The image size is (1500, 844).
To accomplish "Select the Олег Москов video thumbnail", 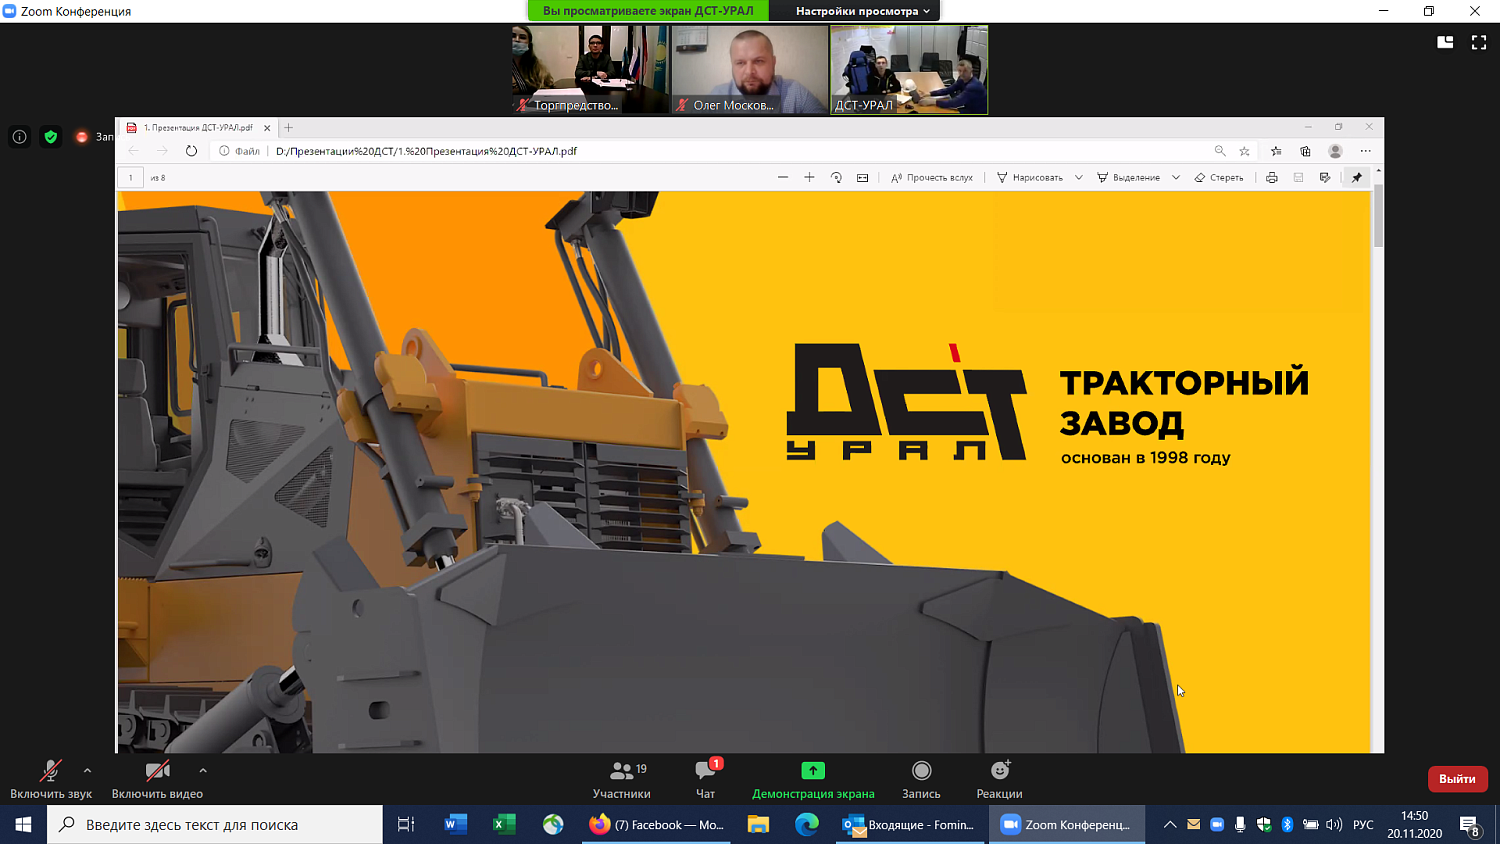I will pyautogui.click(x=750, y=69).
